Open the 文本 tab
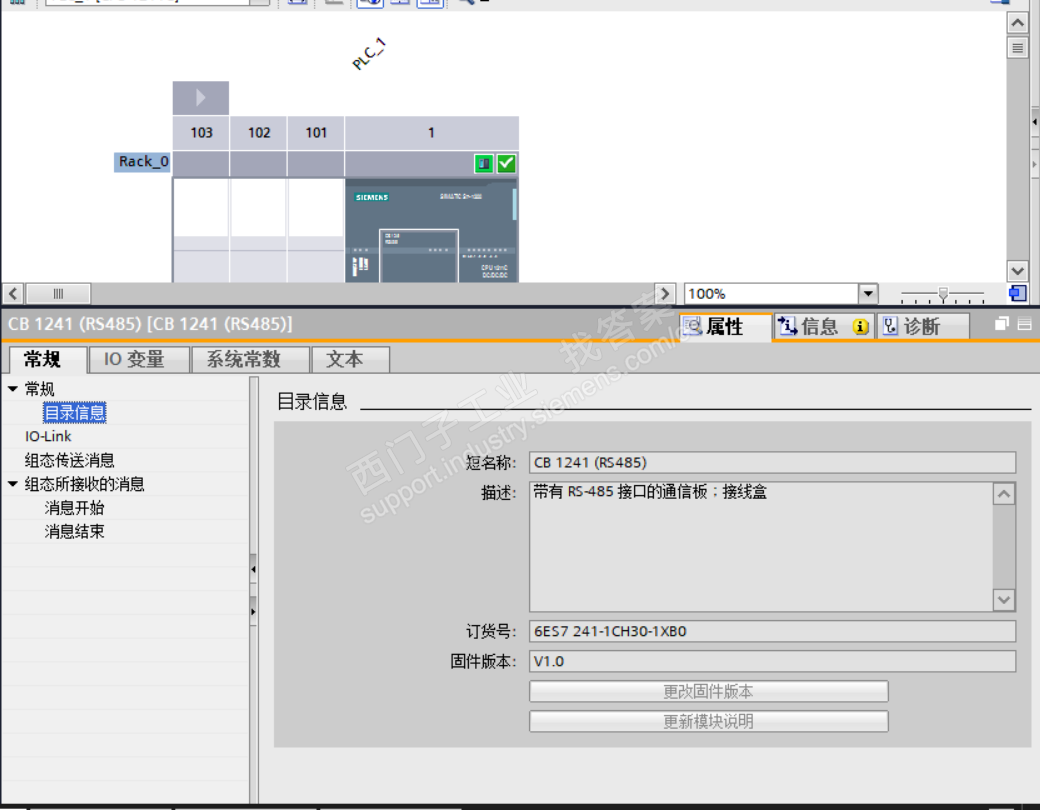Image resolution: width=1040 pixels, height=810 pixels. [350, 360]
